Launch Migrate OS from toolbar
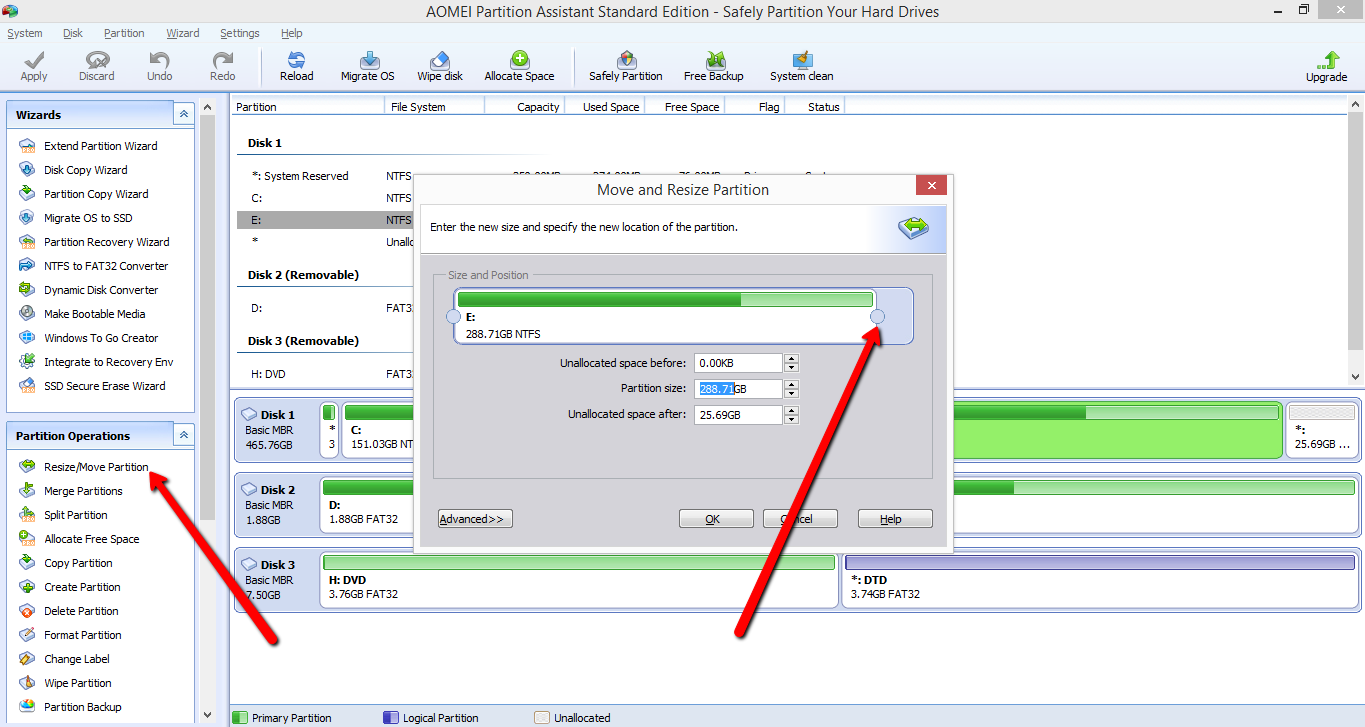 pos(368,67)
